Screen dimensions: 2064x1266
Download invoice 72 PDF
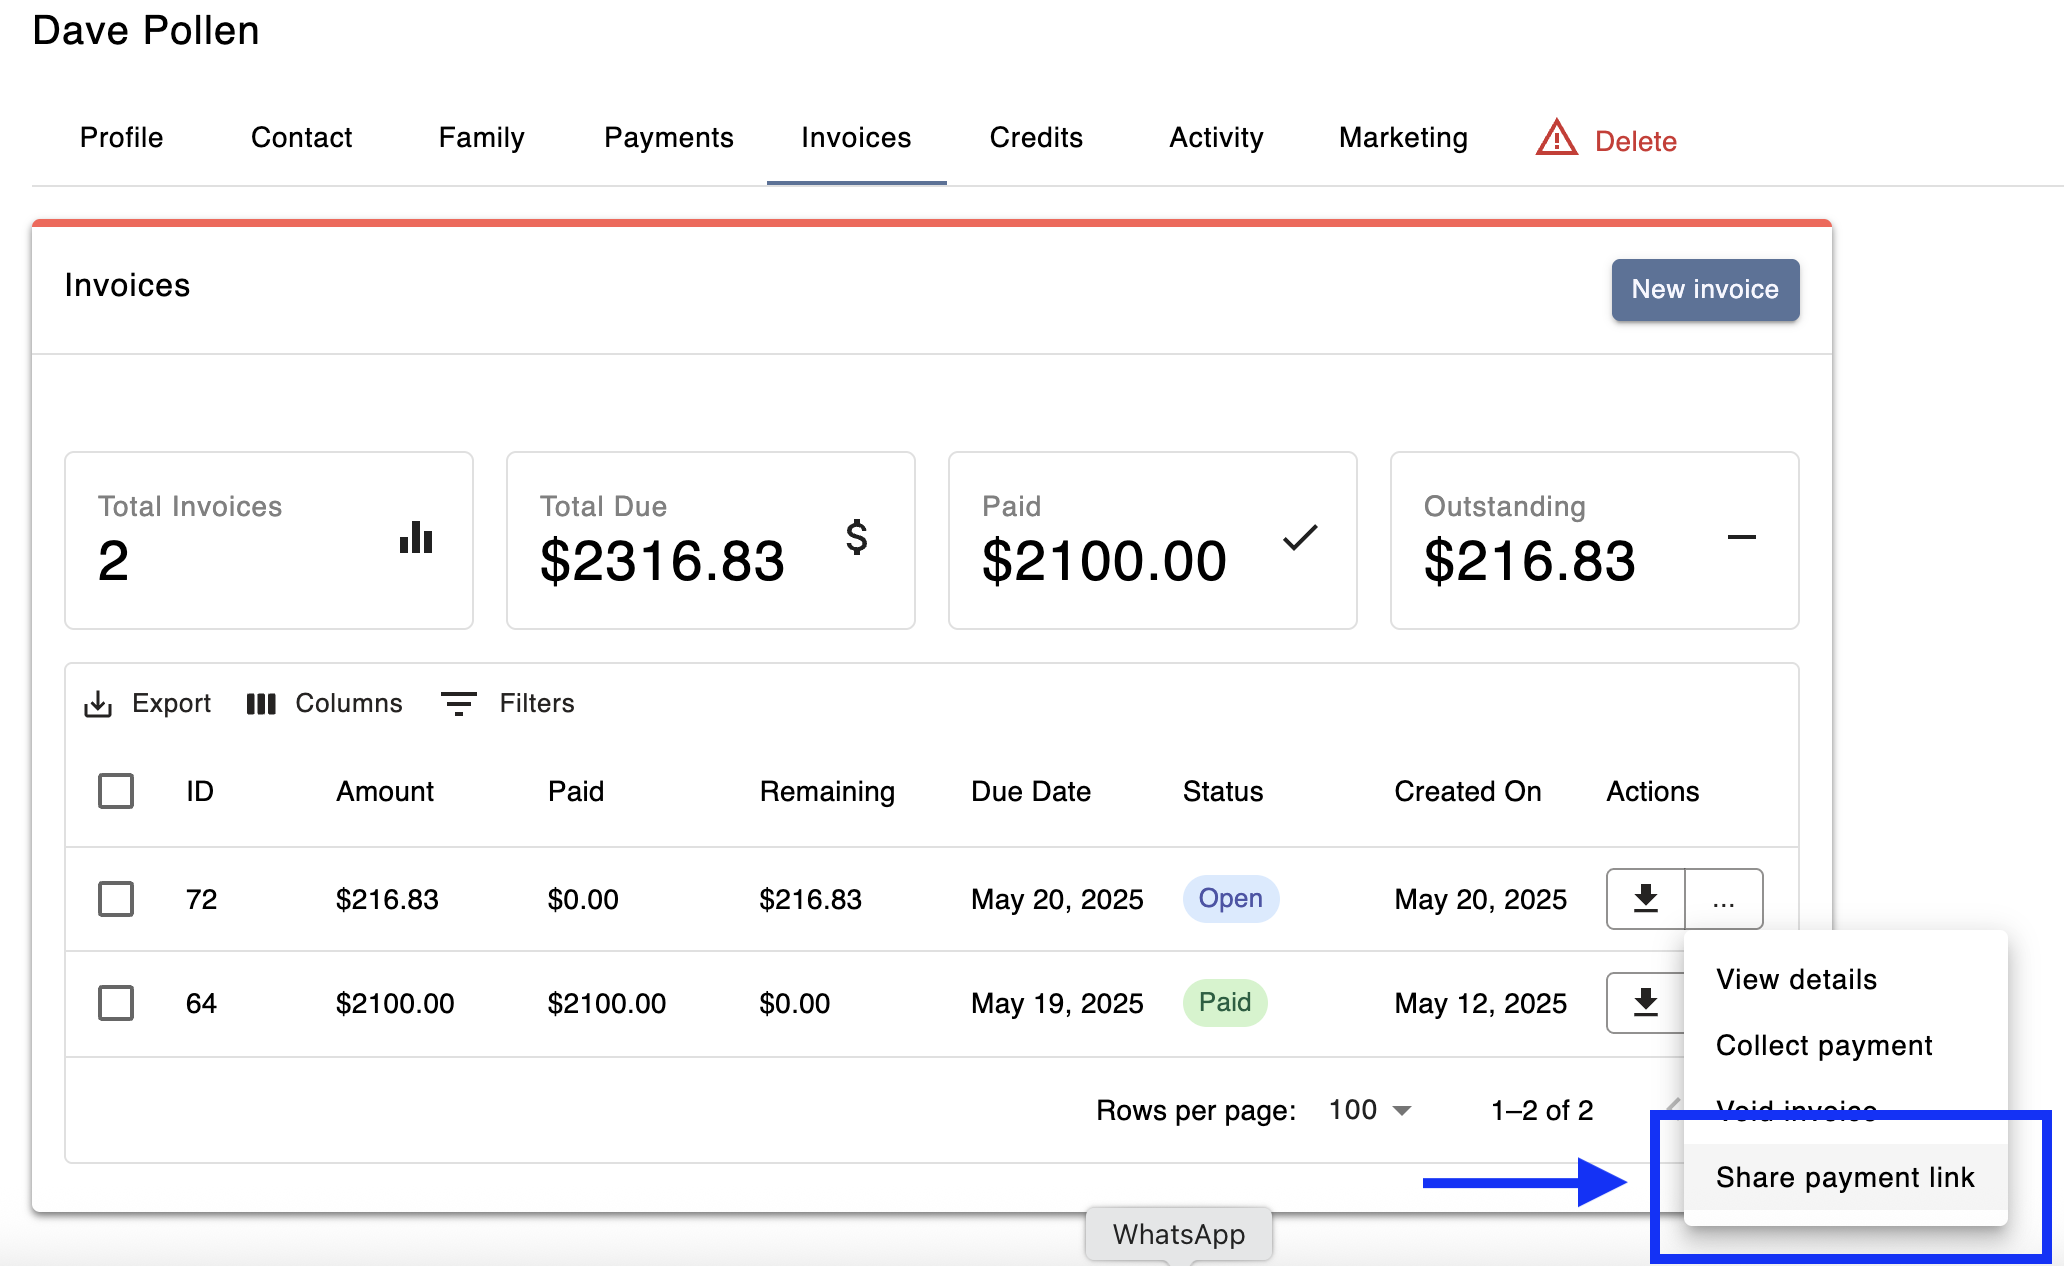click(1645, 899)
